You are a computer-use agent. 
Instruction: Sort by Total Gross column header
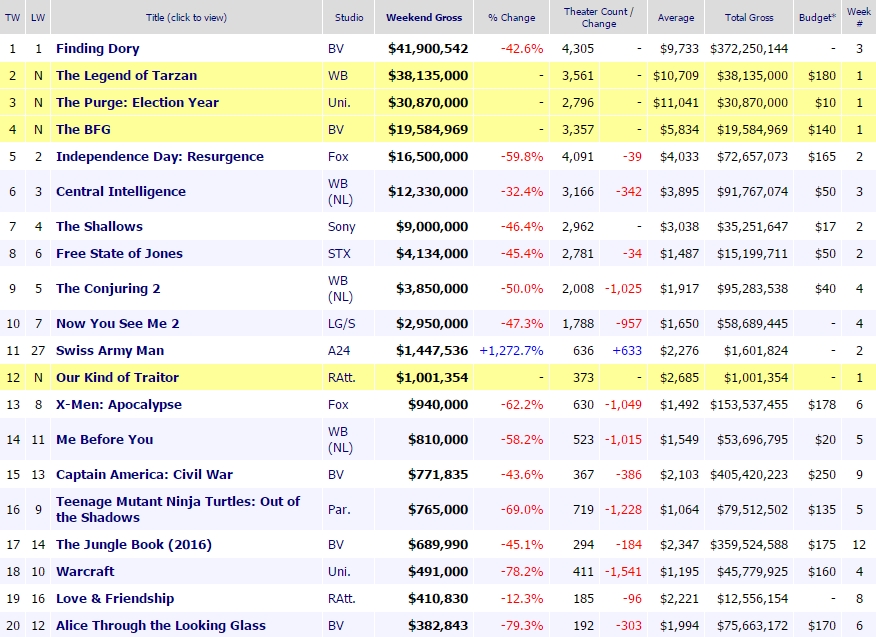click(749, 17)
